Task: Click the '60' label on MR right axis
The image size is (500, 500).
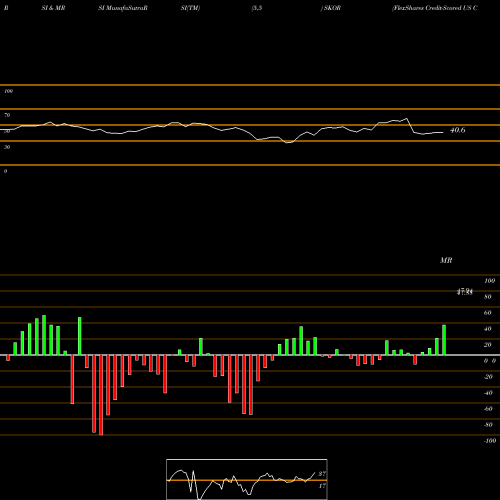Action: 488,313
